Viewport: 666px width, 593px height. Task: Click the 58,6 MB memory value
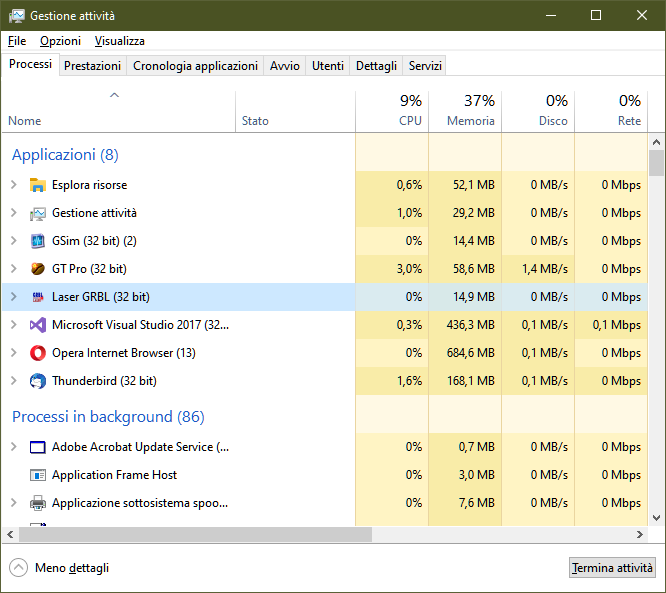coord(474,269)
